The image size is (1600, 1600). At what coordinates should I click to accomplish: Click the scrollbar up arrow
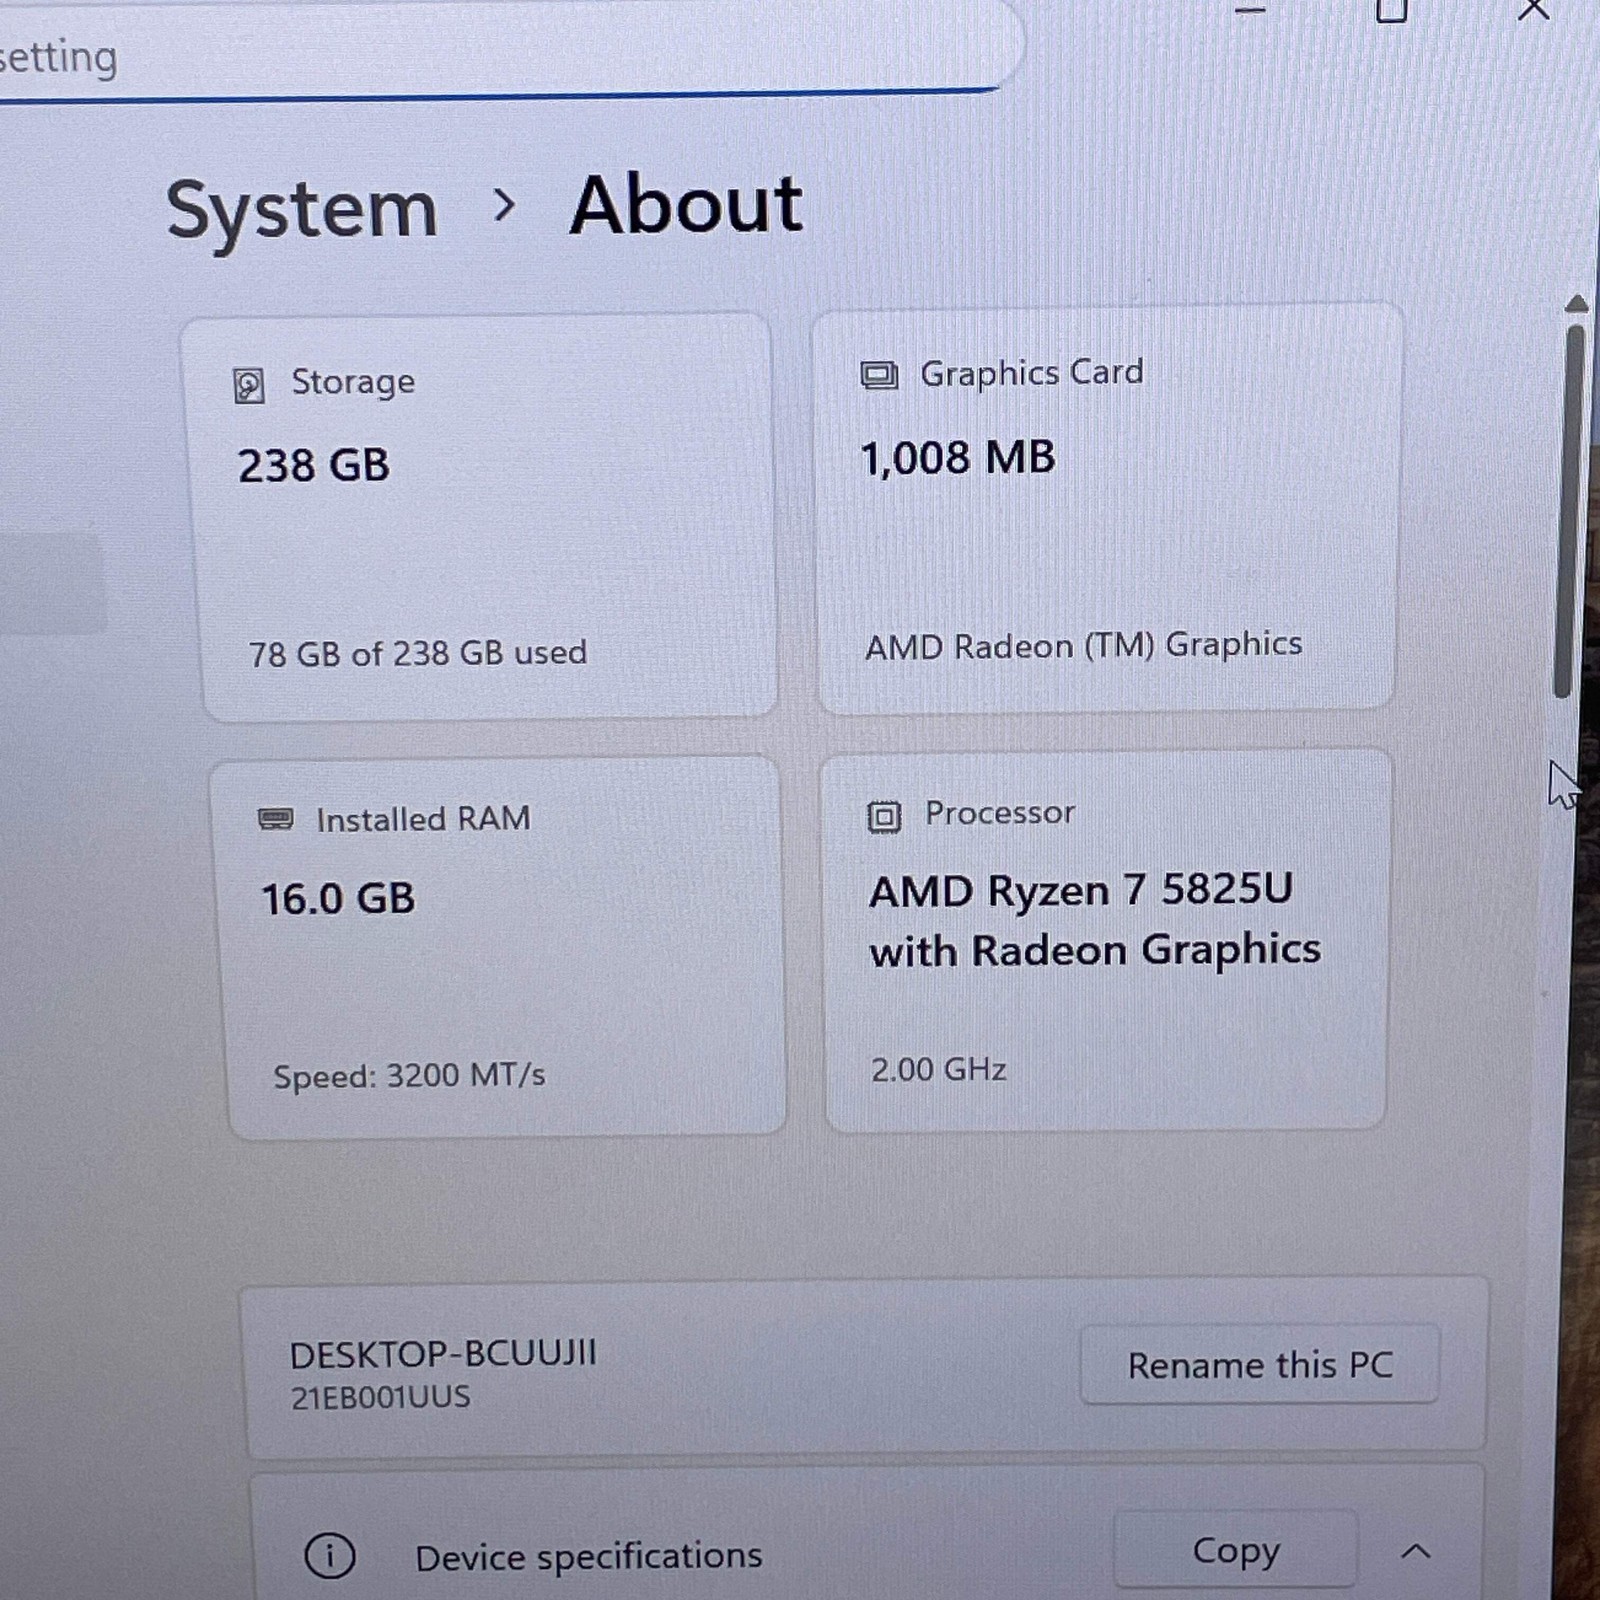(x=1577, y=303)
